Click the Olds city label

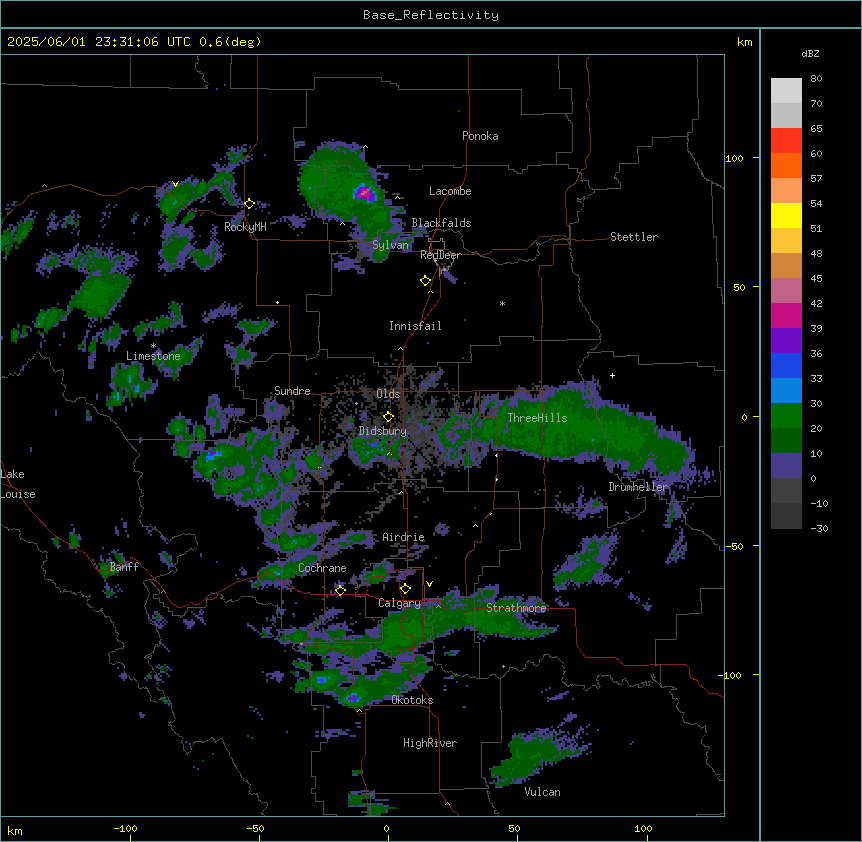coord(388,394)
